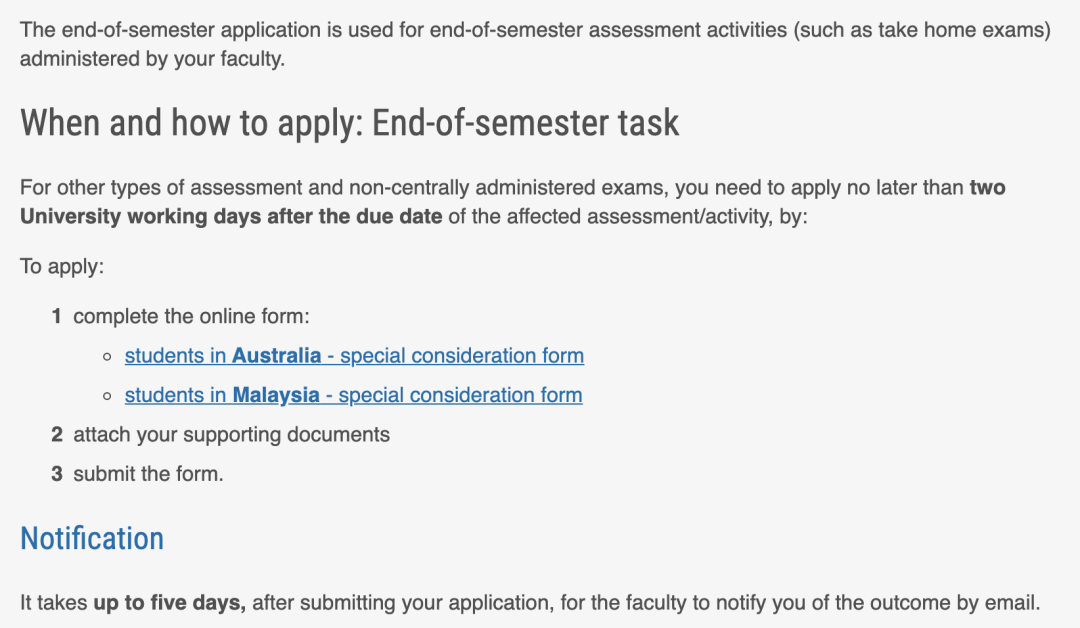Viewport: 1080px width, 628px height.
Task: Click the bold 'up to five days,' text
Action: click(169, 603)
